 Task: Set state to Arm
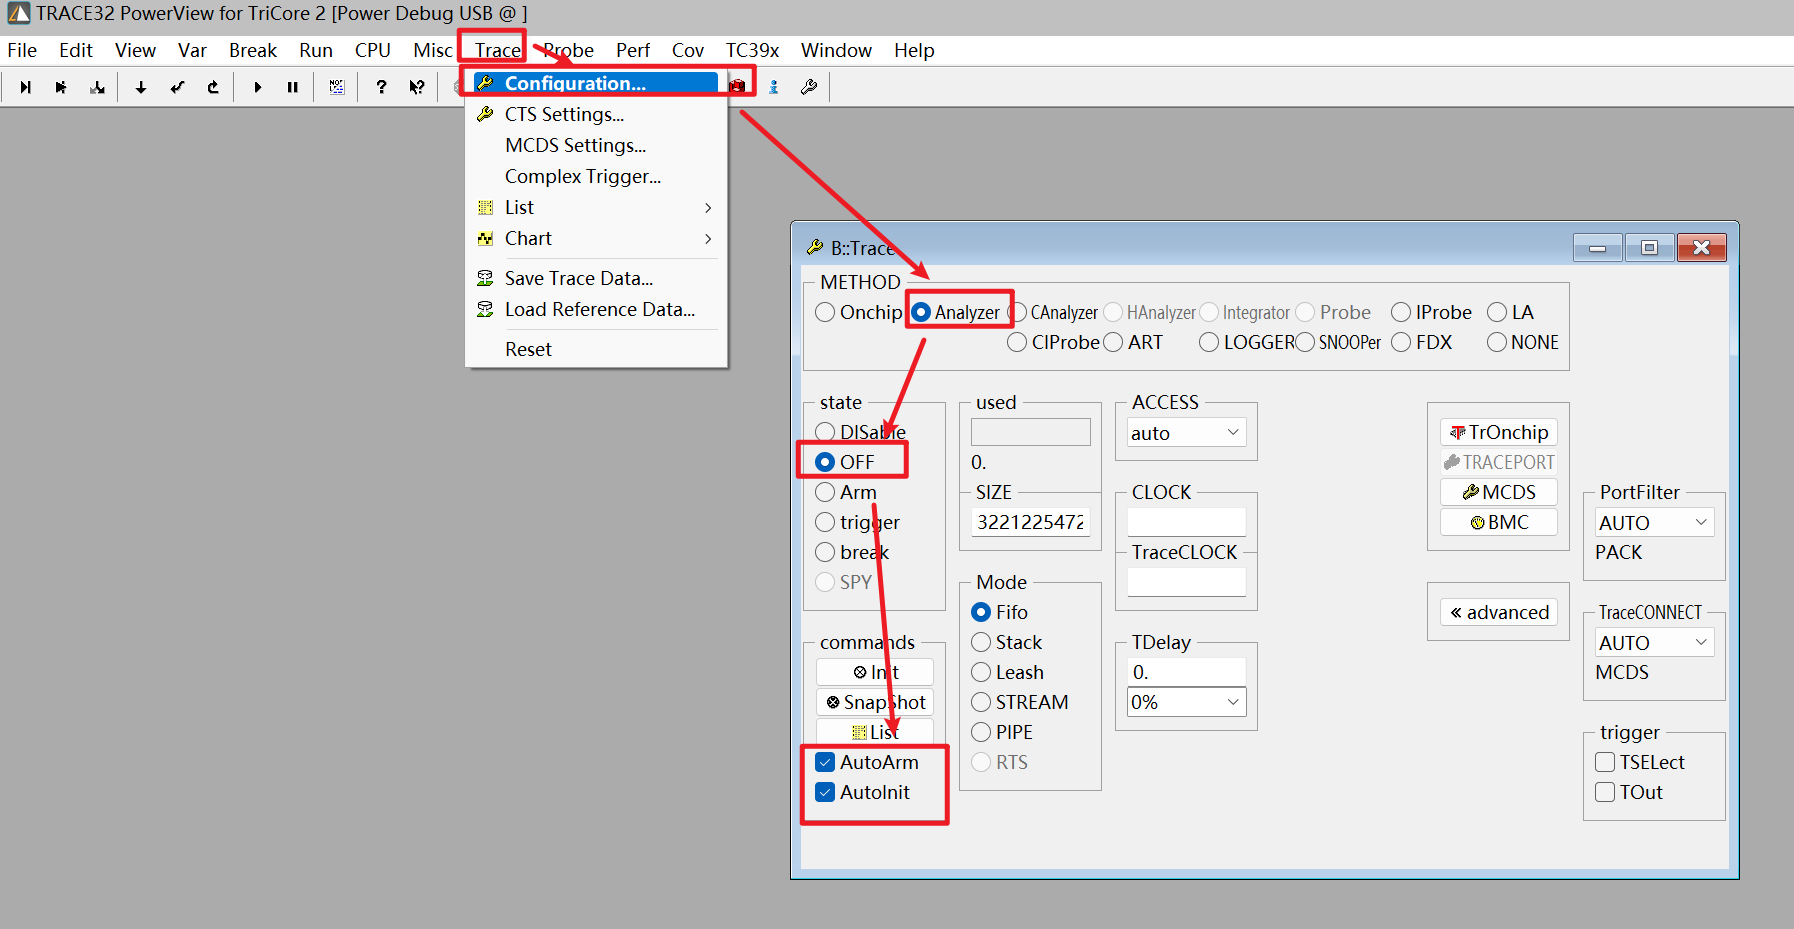pos(825,492)
